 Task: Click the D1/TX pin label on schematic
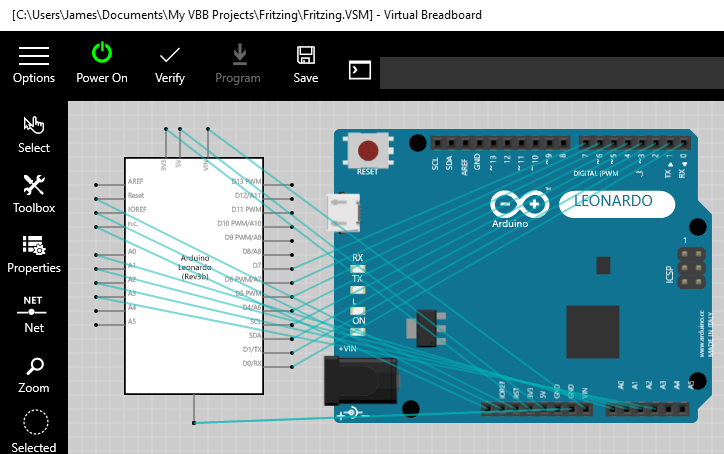pos(252,350)
